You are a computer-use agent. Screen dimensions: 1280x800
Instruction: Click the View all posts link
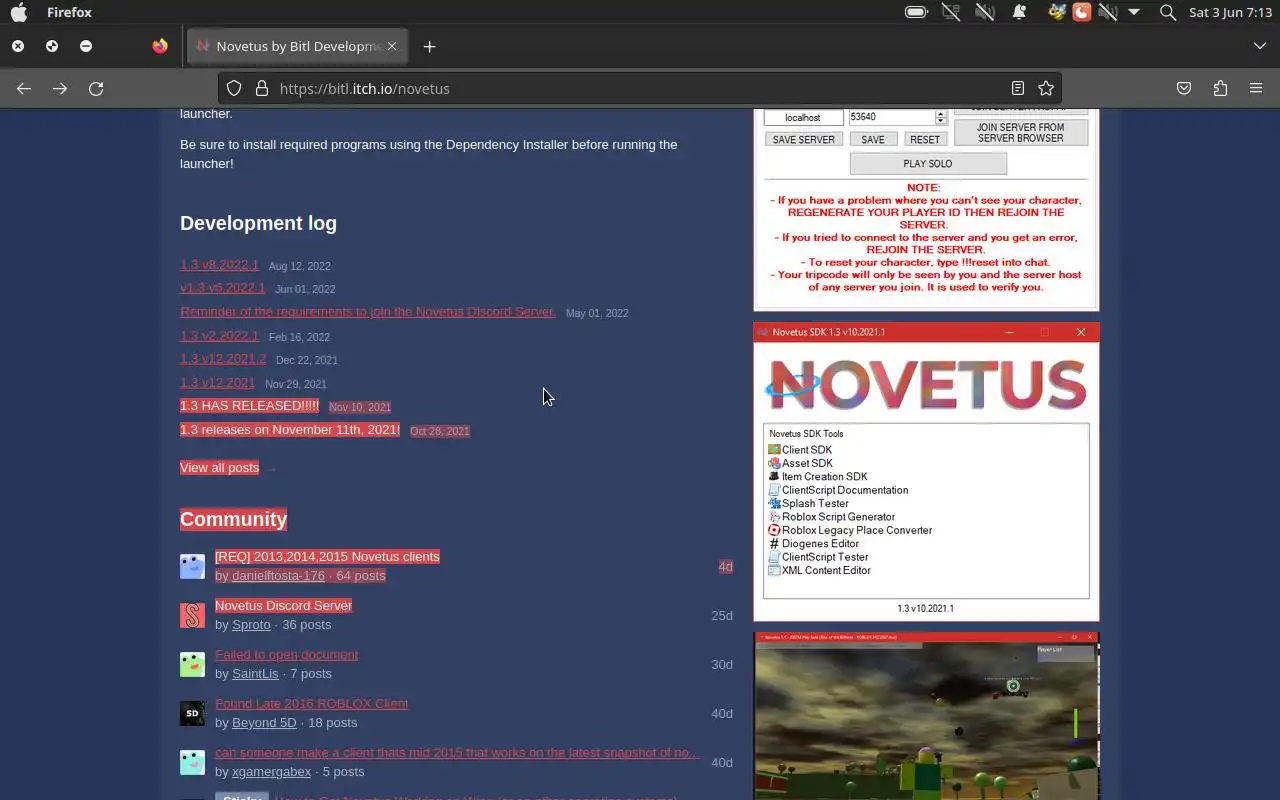(219, 467)
